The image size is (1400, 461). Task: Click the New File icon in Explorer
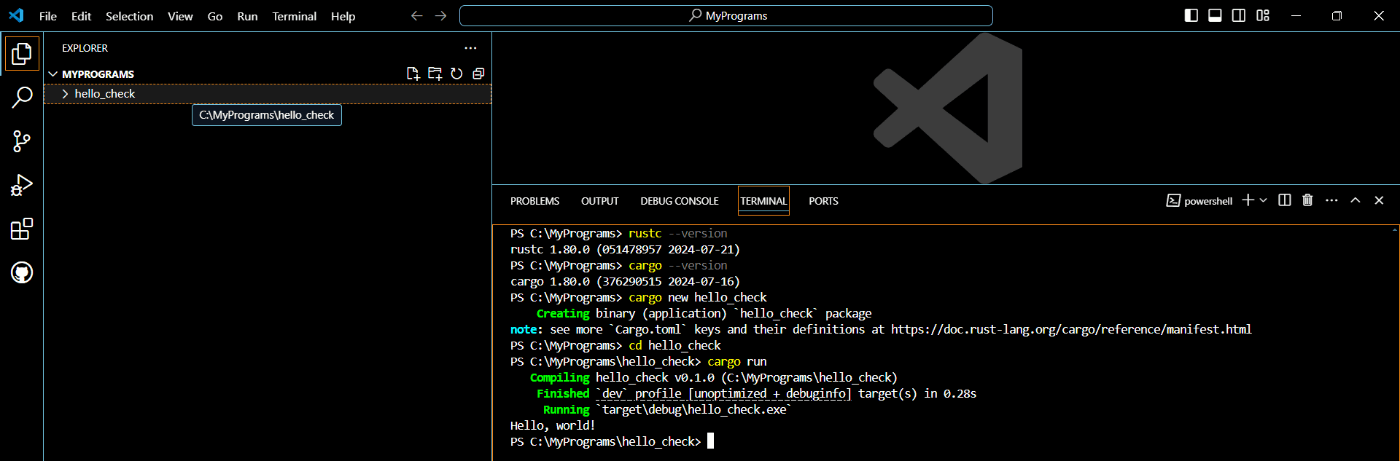click(x=413, y=74)
